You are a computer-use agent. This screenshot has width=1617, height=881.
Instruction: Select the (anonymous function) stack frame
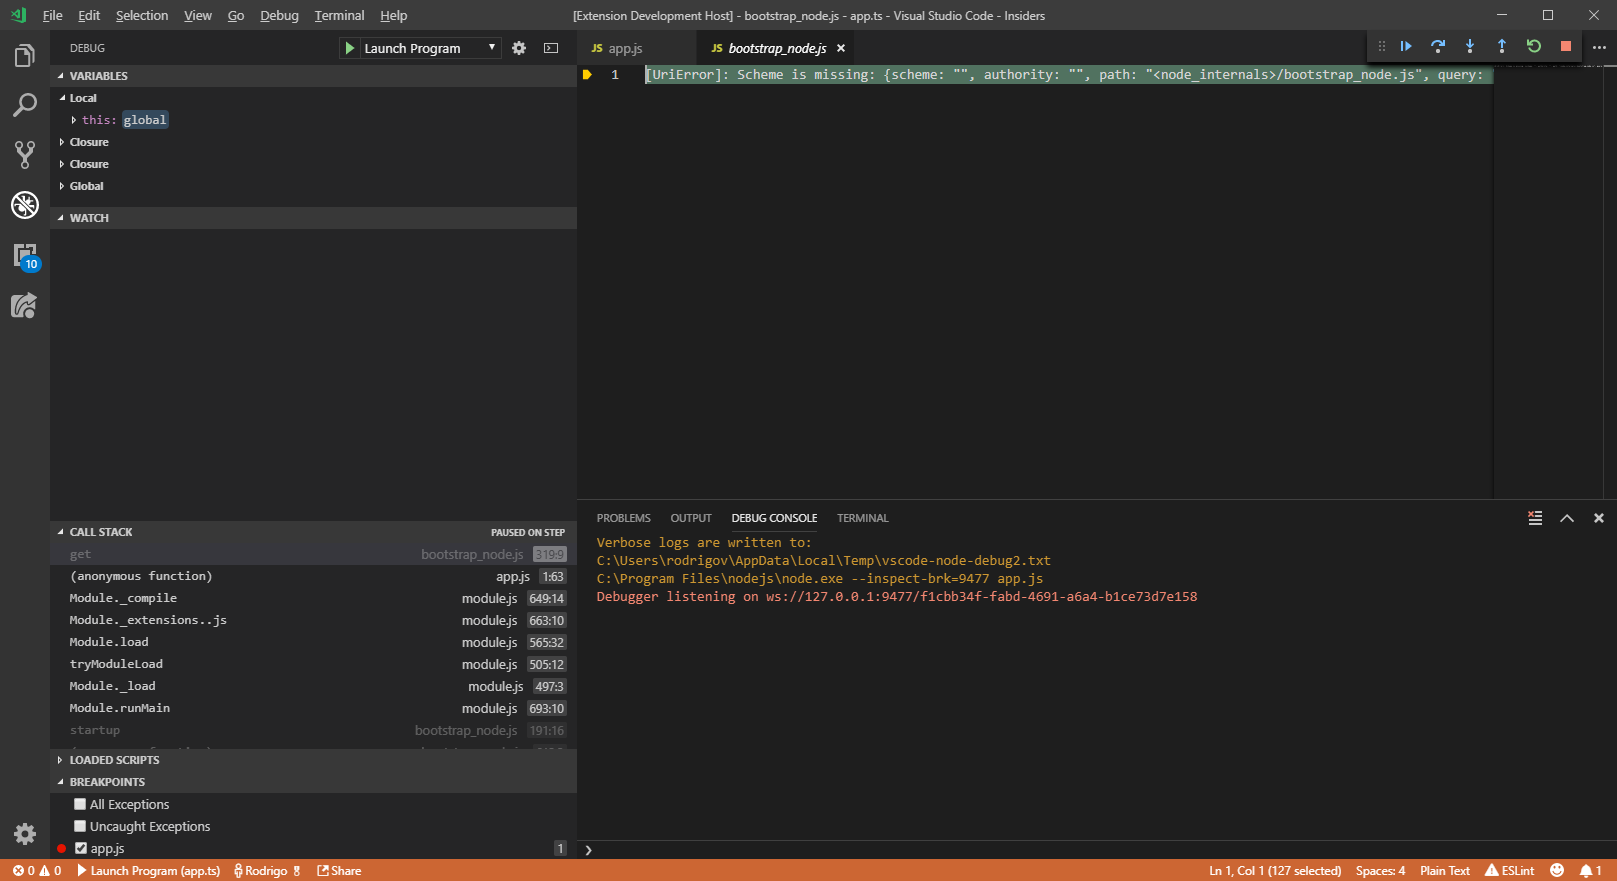pos(313,576)
